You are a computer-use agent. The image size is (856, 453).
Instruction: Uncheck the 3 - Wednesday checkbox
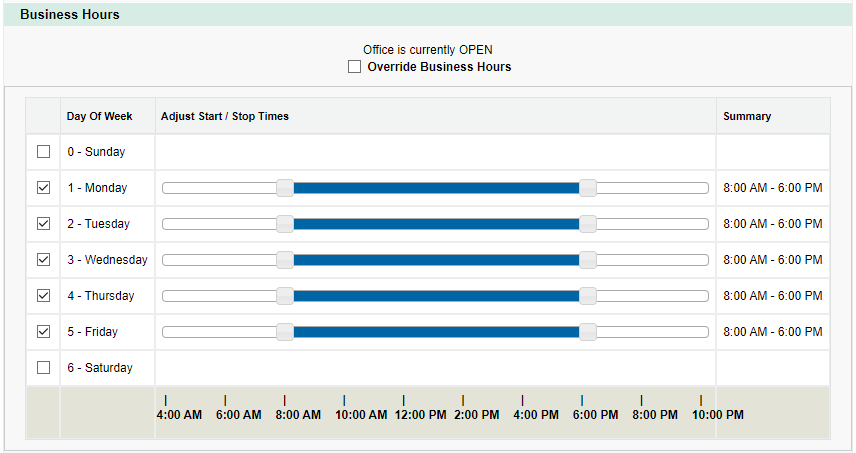[43, 259]
